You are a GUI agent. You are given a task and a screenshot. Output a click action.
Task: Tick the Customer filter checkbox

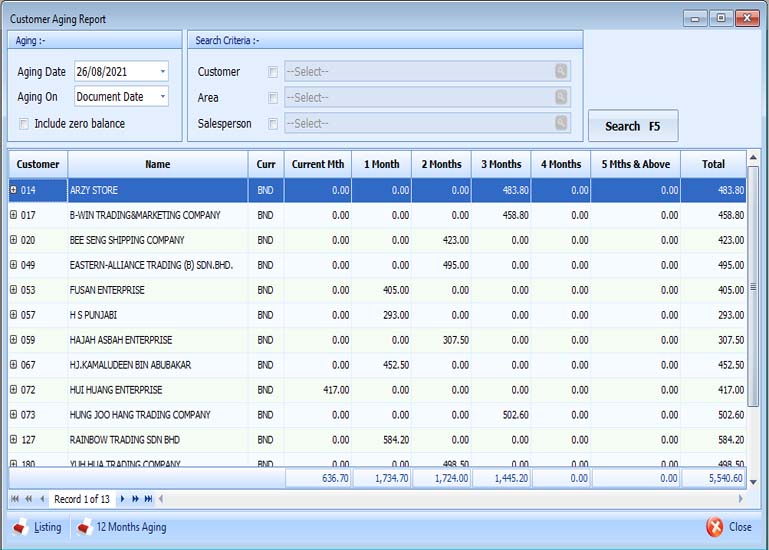[273, 72]
